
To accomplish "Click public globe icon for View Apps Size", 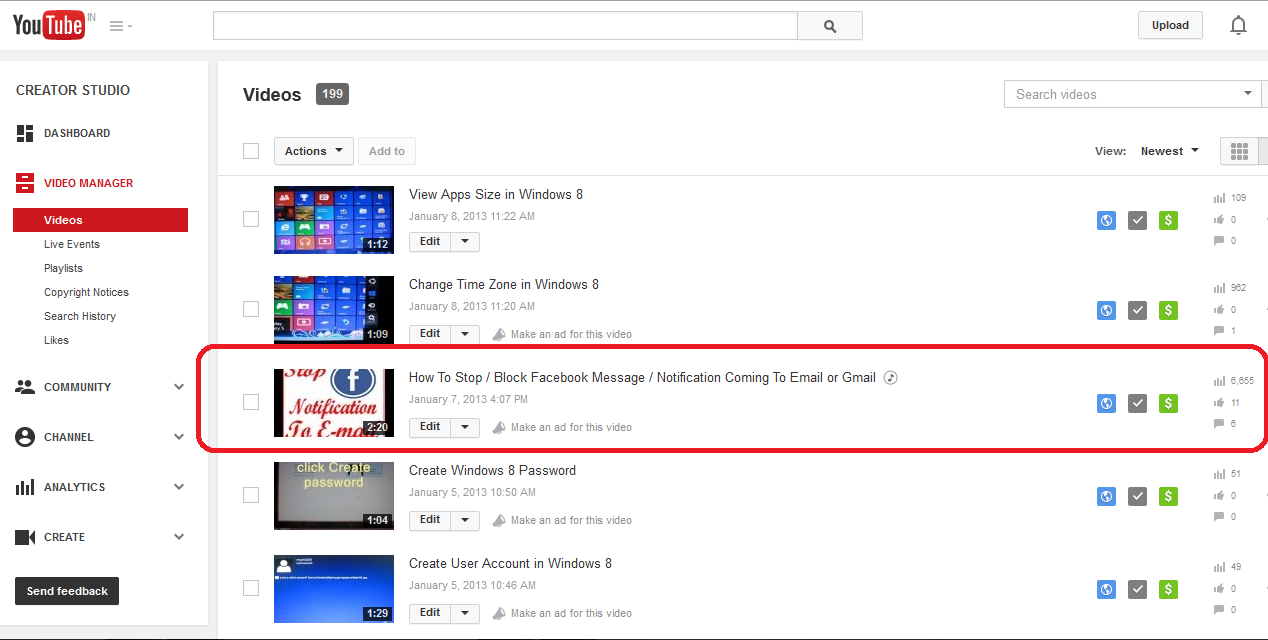I will pos(1106,220).
